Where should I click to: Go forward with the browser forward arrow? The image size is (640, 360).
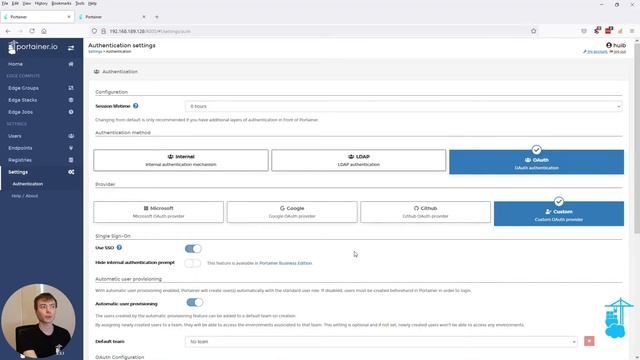(20, 31)
